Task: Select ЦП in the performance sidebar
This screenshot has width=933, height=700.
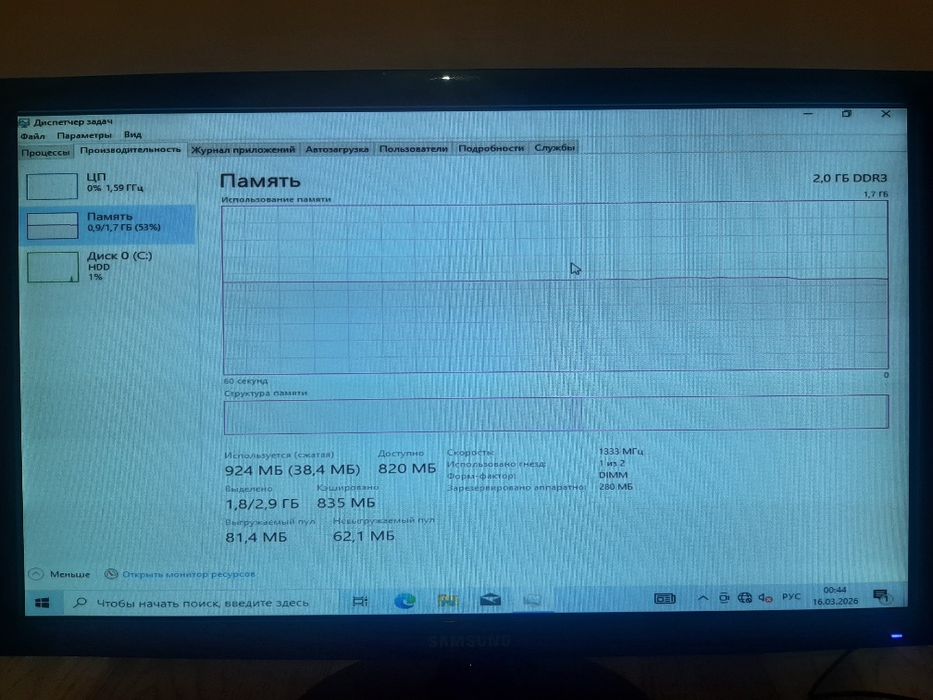Action: 108,185
